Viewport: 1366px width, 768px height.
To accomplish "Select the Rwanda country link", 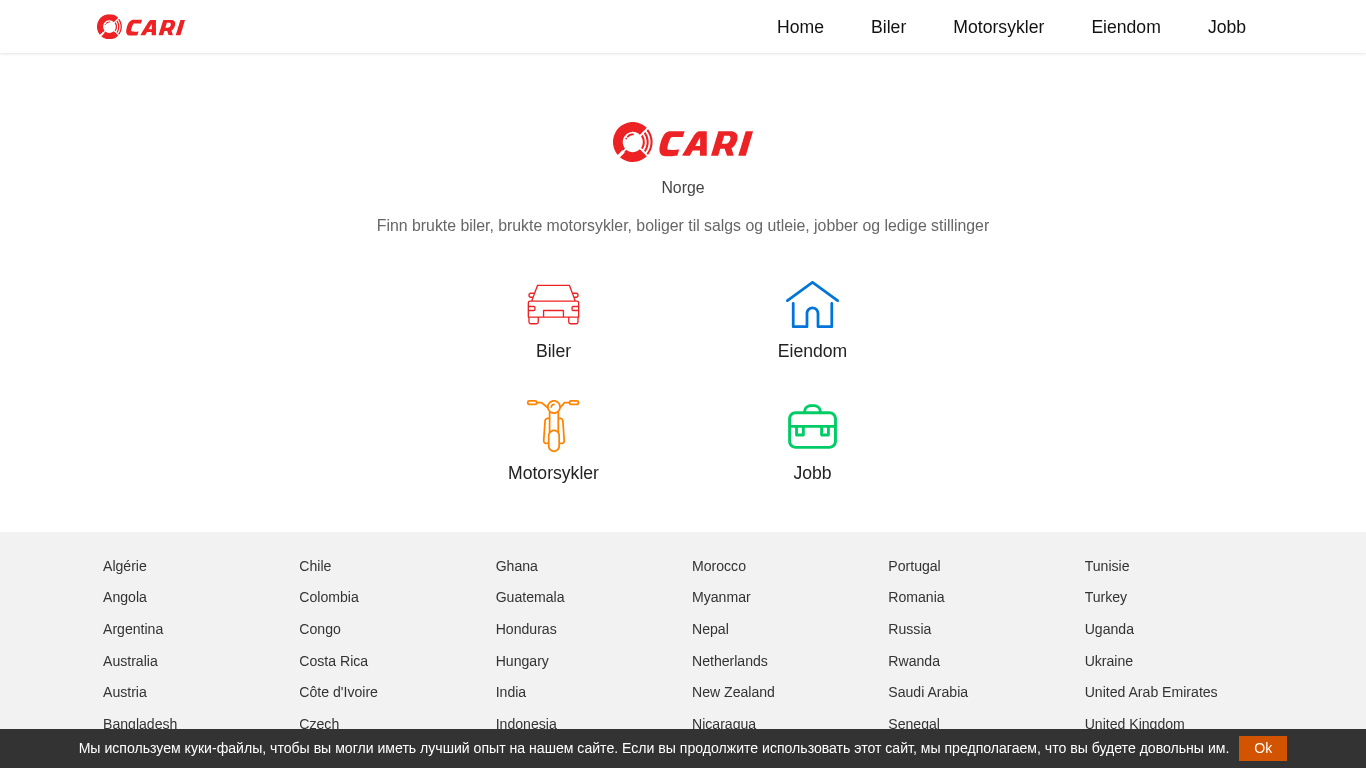I will coord(914,661).
